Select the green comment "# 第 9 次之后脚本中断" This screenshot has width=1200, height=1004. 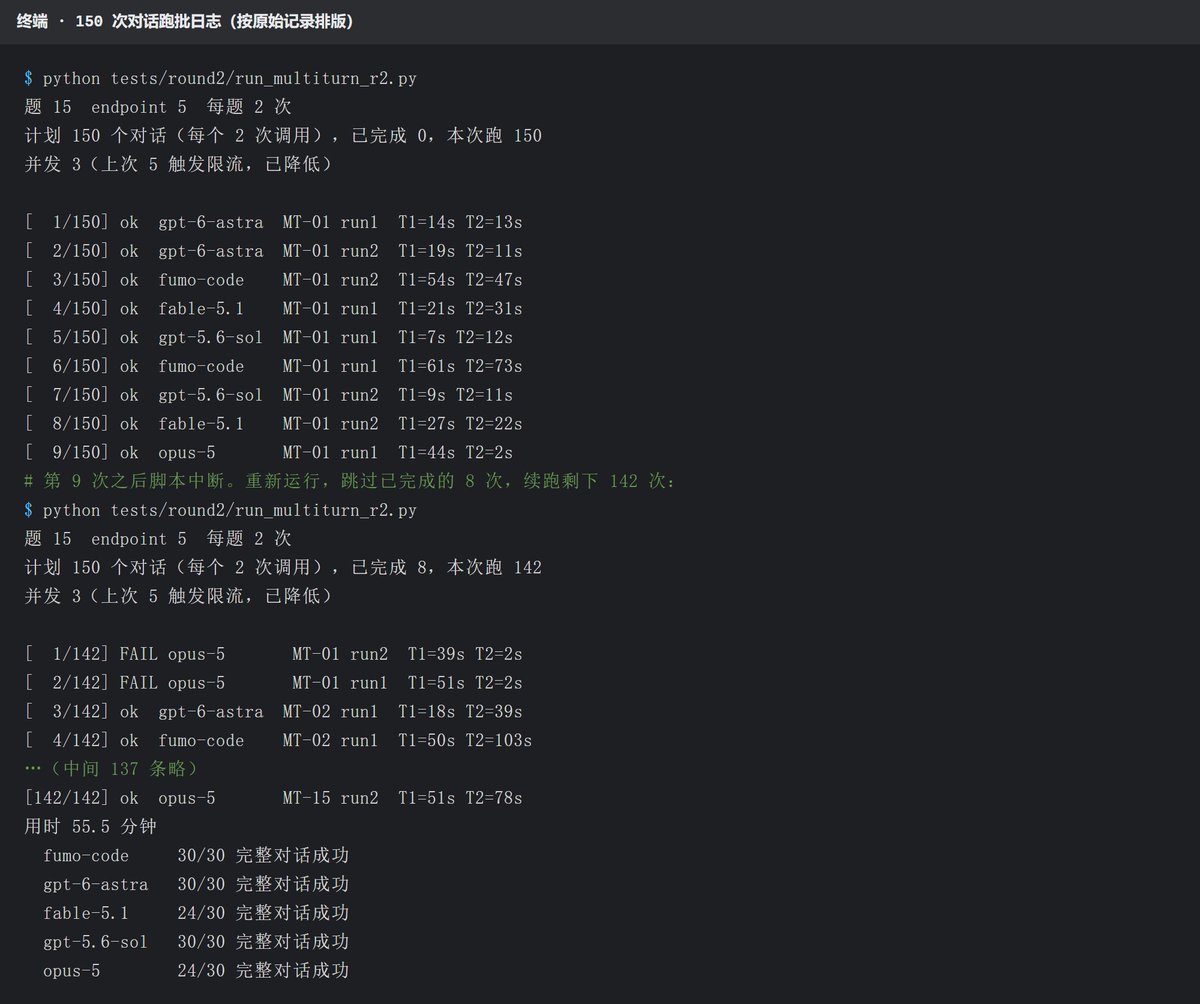click(x=350, y=482)
